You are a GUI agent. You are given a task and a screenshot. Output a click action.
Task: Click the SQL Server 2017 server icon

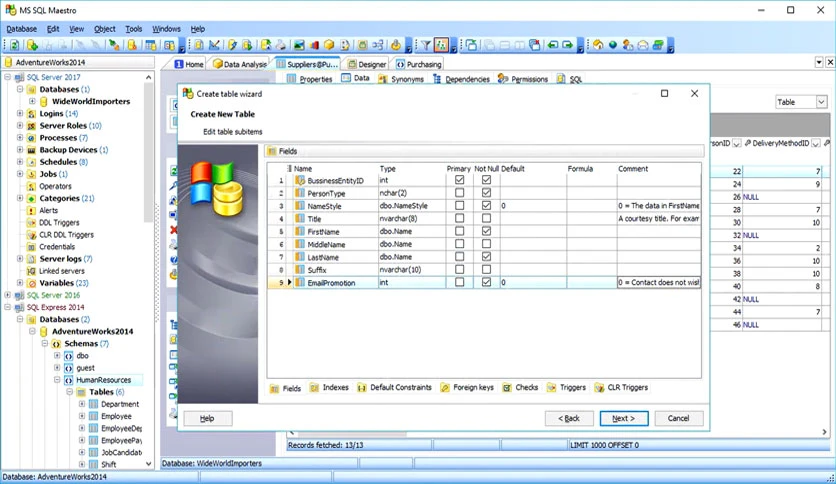(x=20, y=77)
